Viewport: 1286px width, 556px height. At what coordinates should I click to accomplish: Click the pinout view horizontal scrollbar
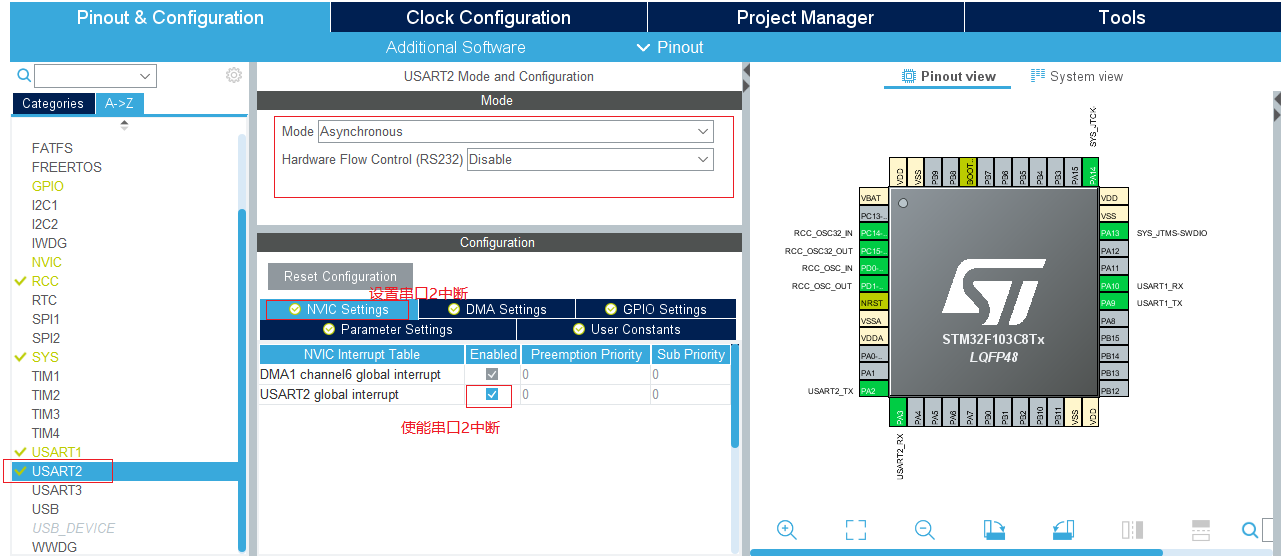click(957, 552)
